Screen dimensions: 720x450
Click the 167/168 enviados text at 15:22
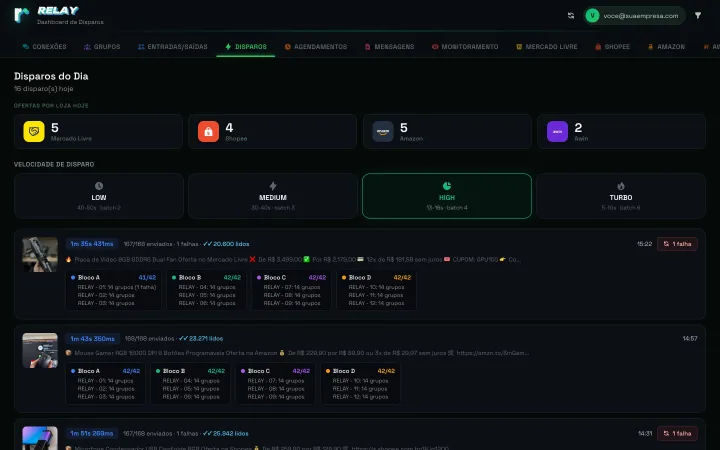148,244
